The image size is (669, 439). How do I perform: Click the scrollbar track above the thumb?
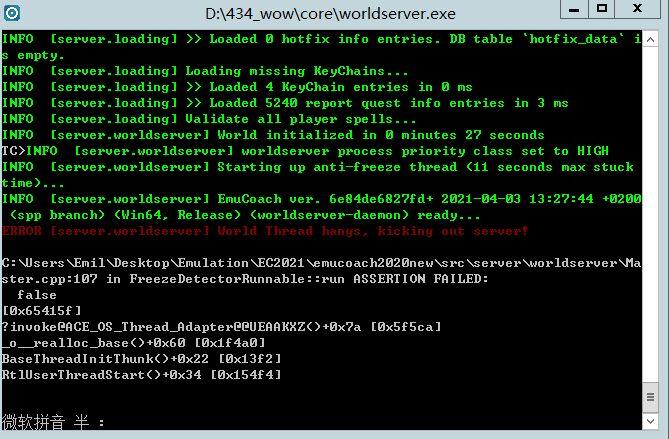pos(650,213)
